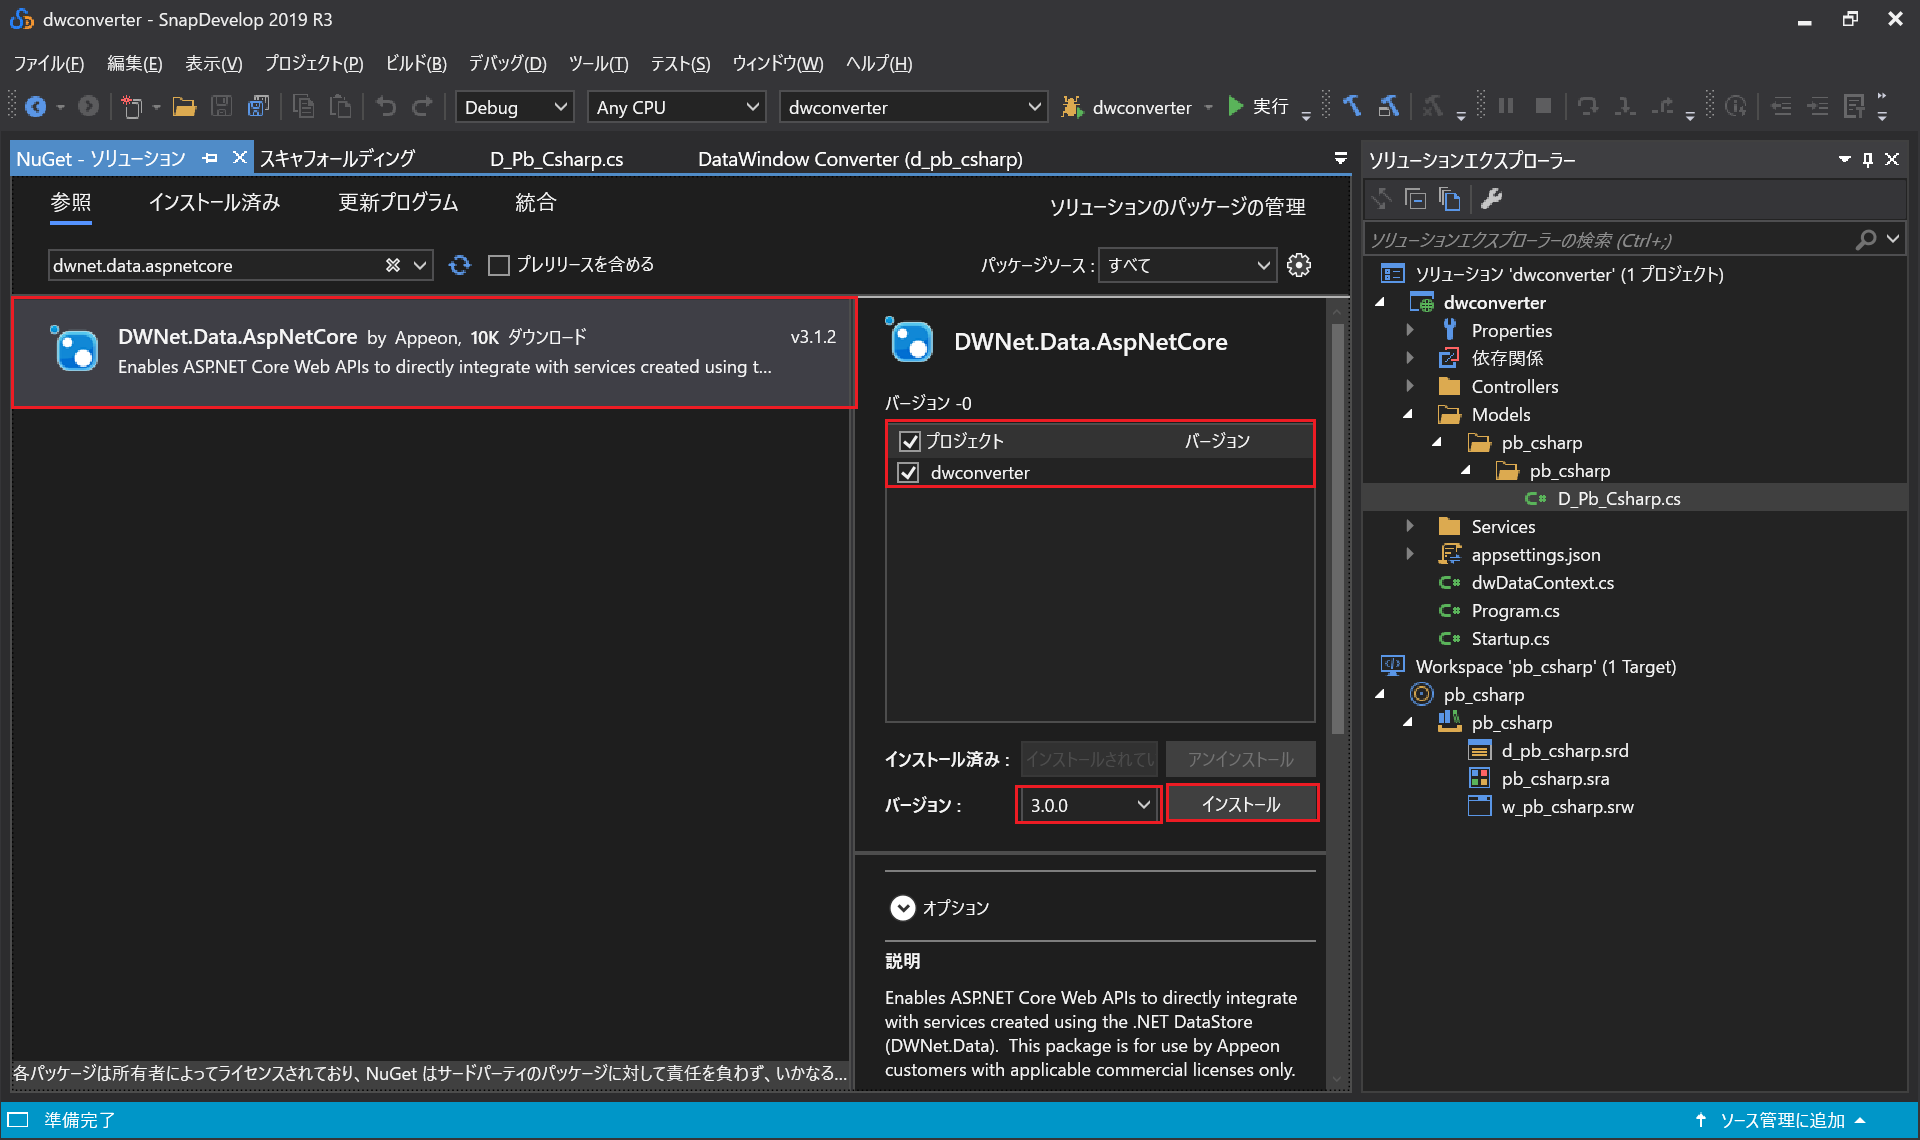This screenshot has height=1140, width=1920.
Task: Collapse the Models folder node
Action: click(1408, 414)
